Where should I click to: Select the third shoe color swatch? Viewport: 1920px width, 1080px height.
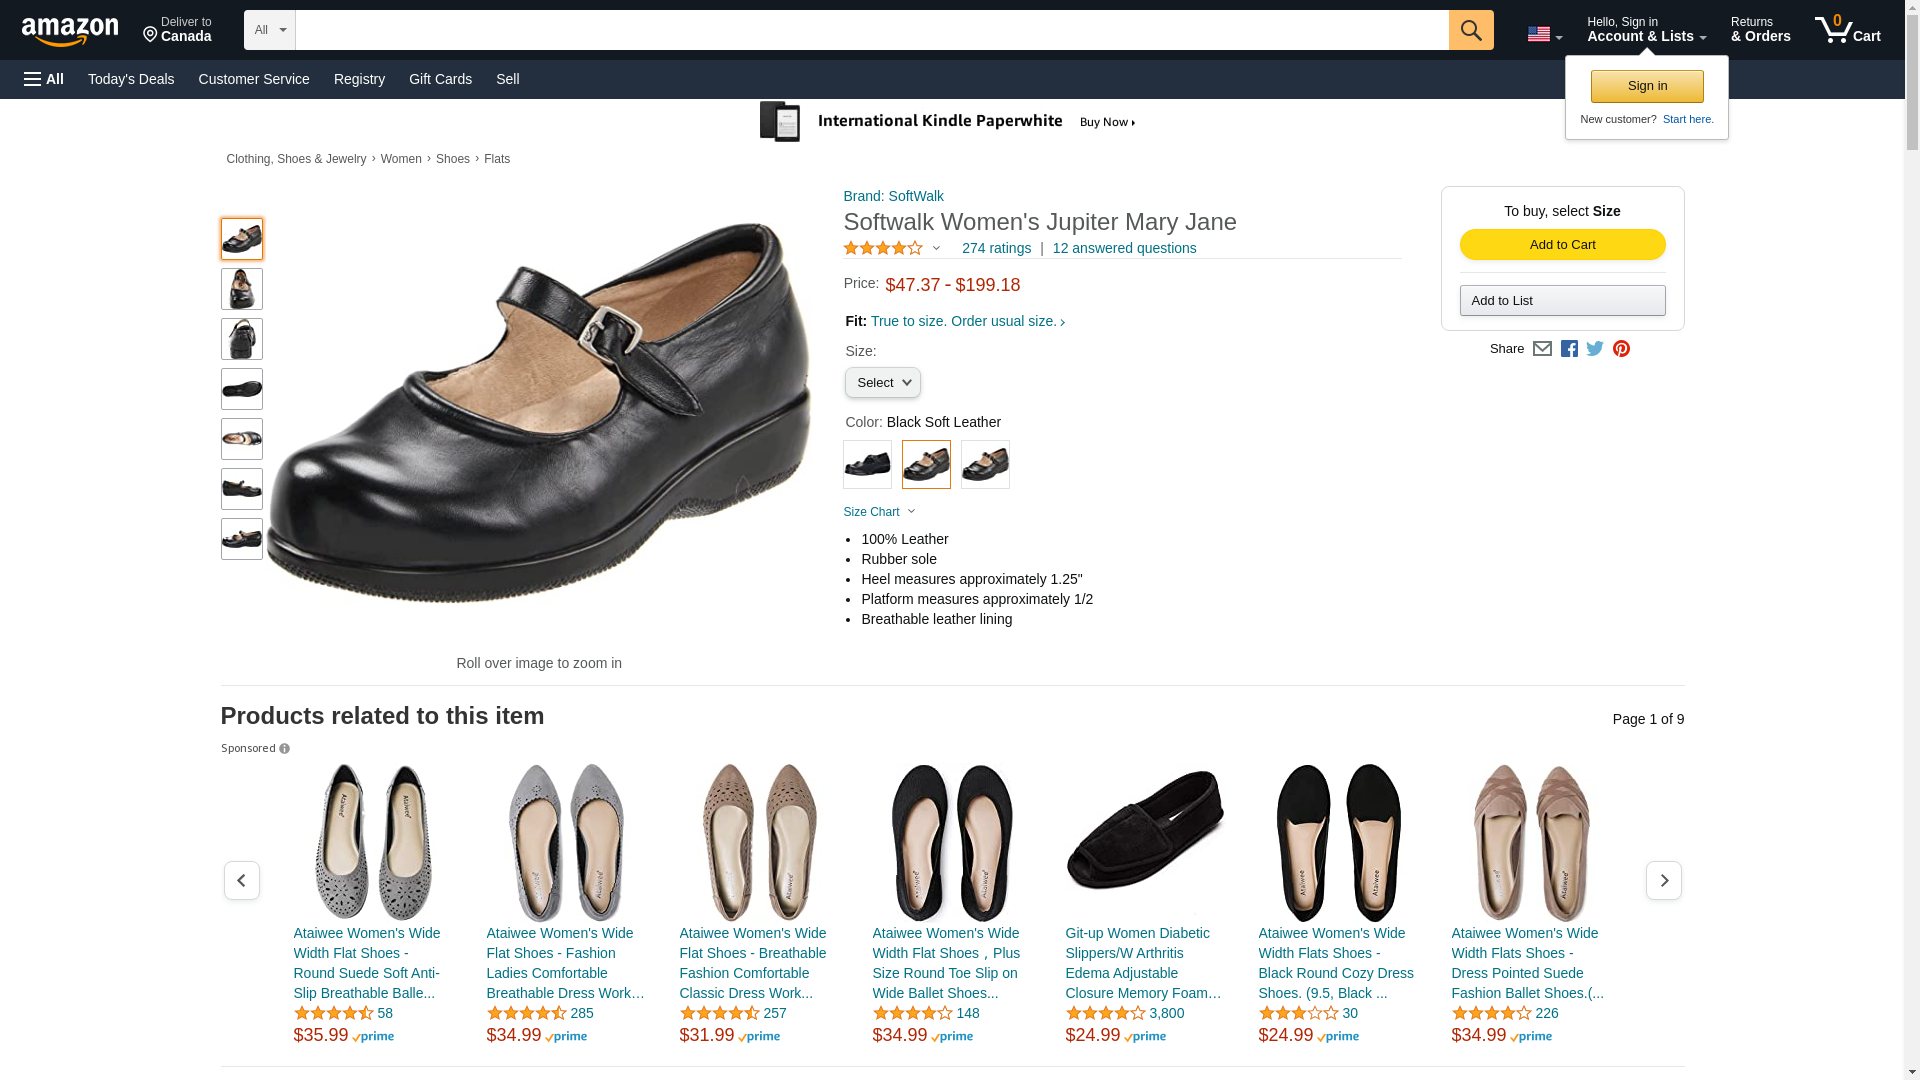click(x=985, y=465)
